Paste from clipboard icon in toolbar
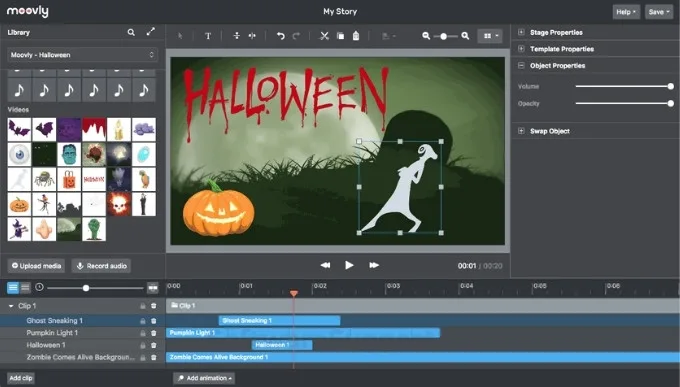The height and width of the screenshot is (387, 680). [x=356, y=36]
